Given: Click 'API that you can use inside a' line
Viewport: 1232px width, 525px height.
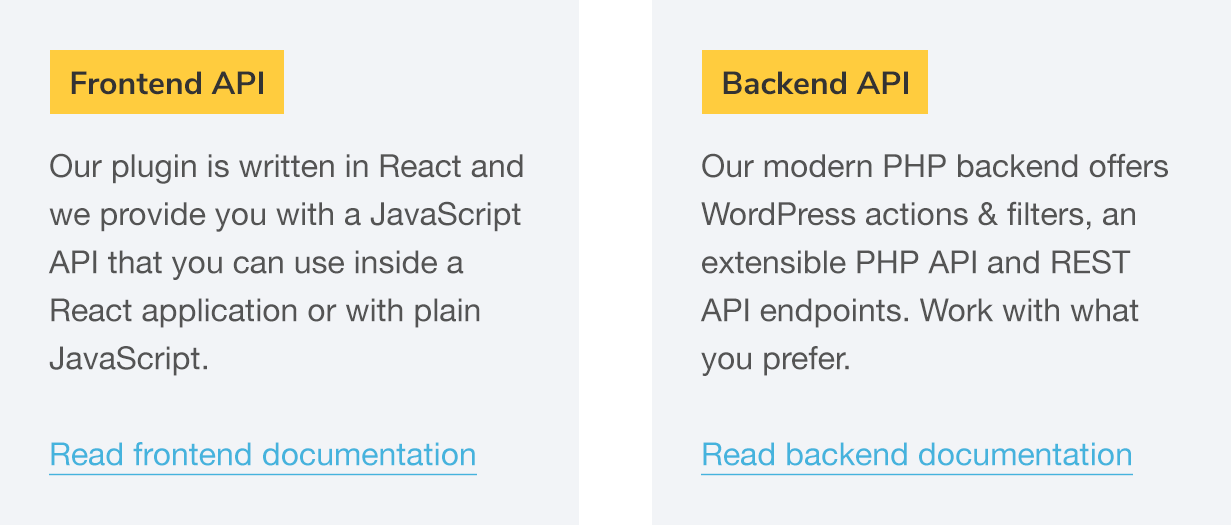Looking at the screenshot, I should point(257,262).
